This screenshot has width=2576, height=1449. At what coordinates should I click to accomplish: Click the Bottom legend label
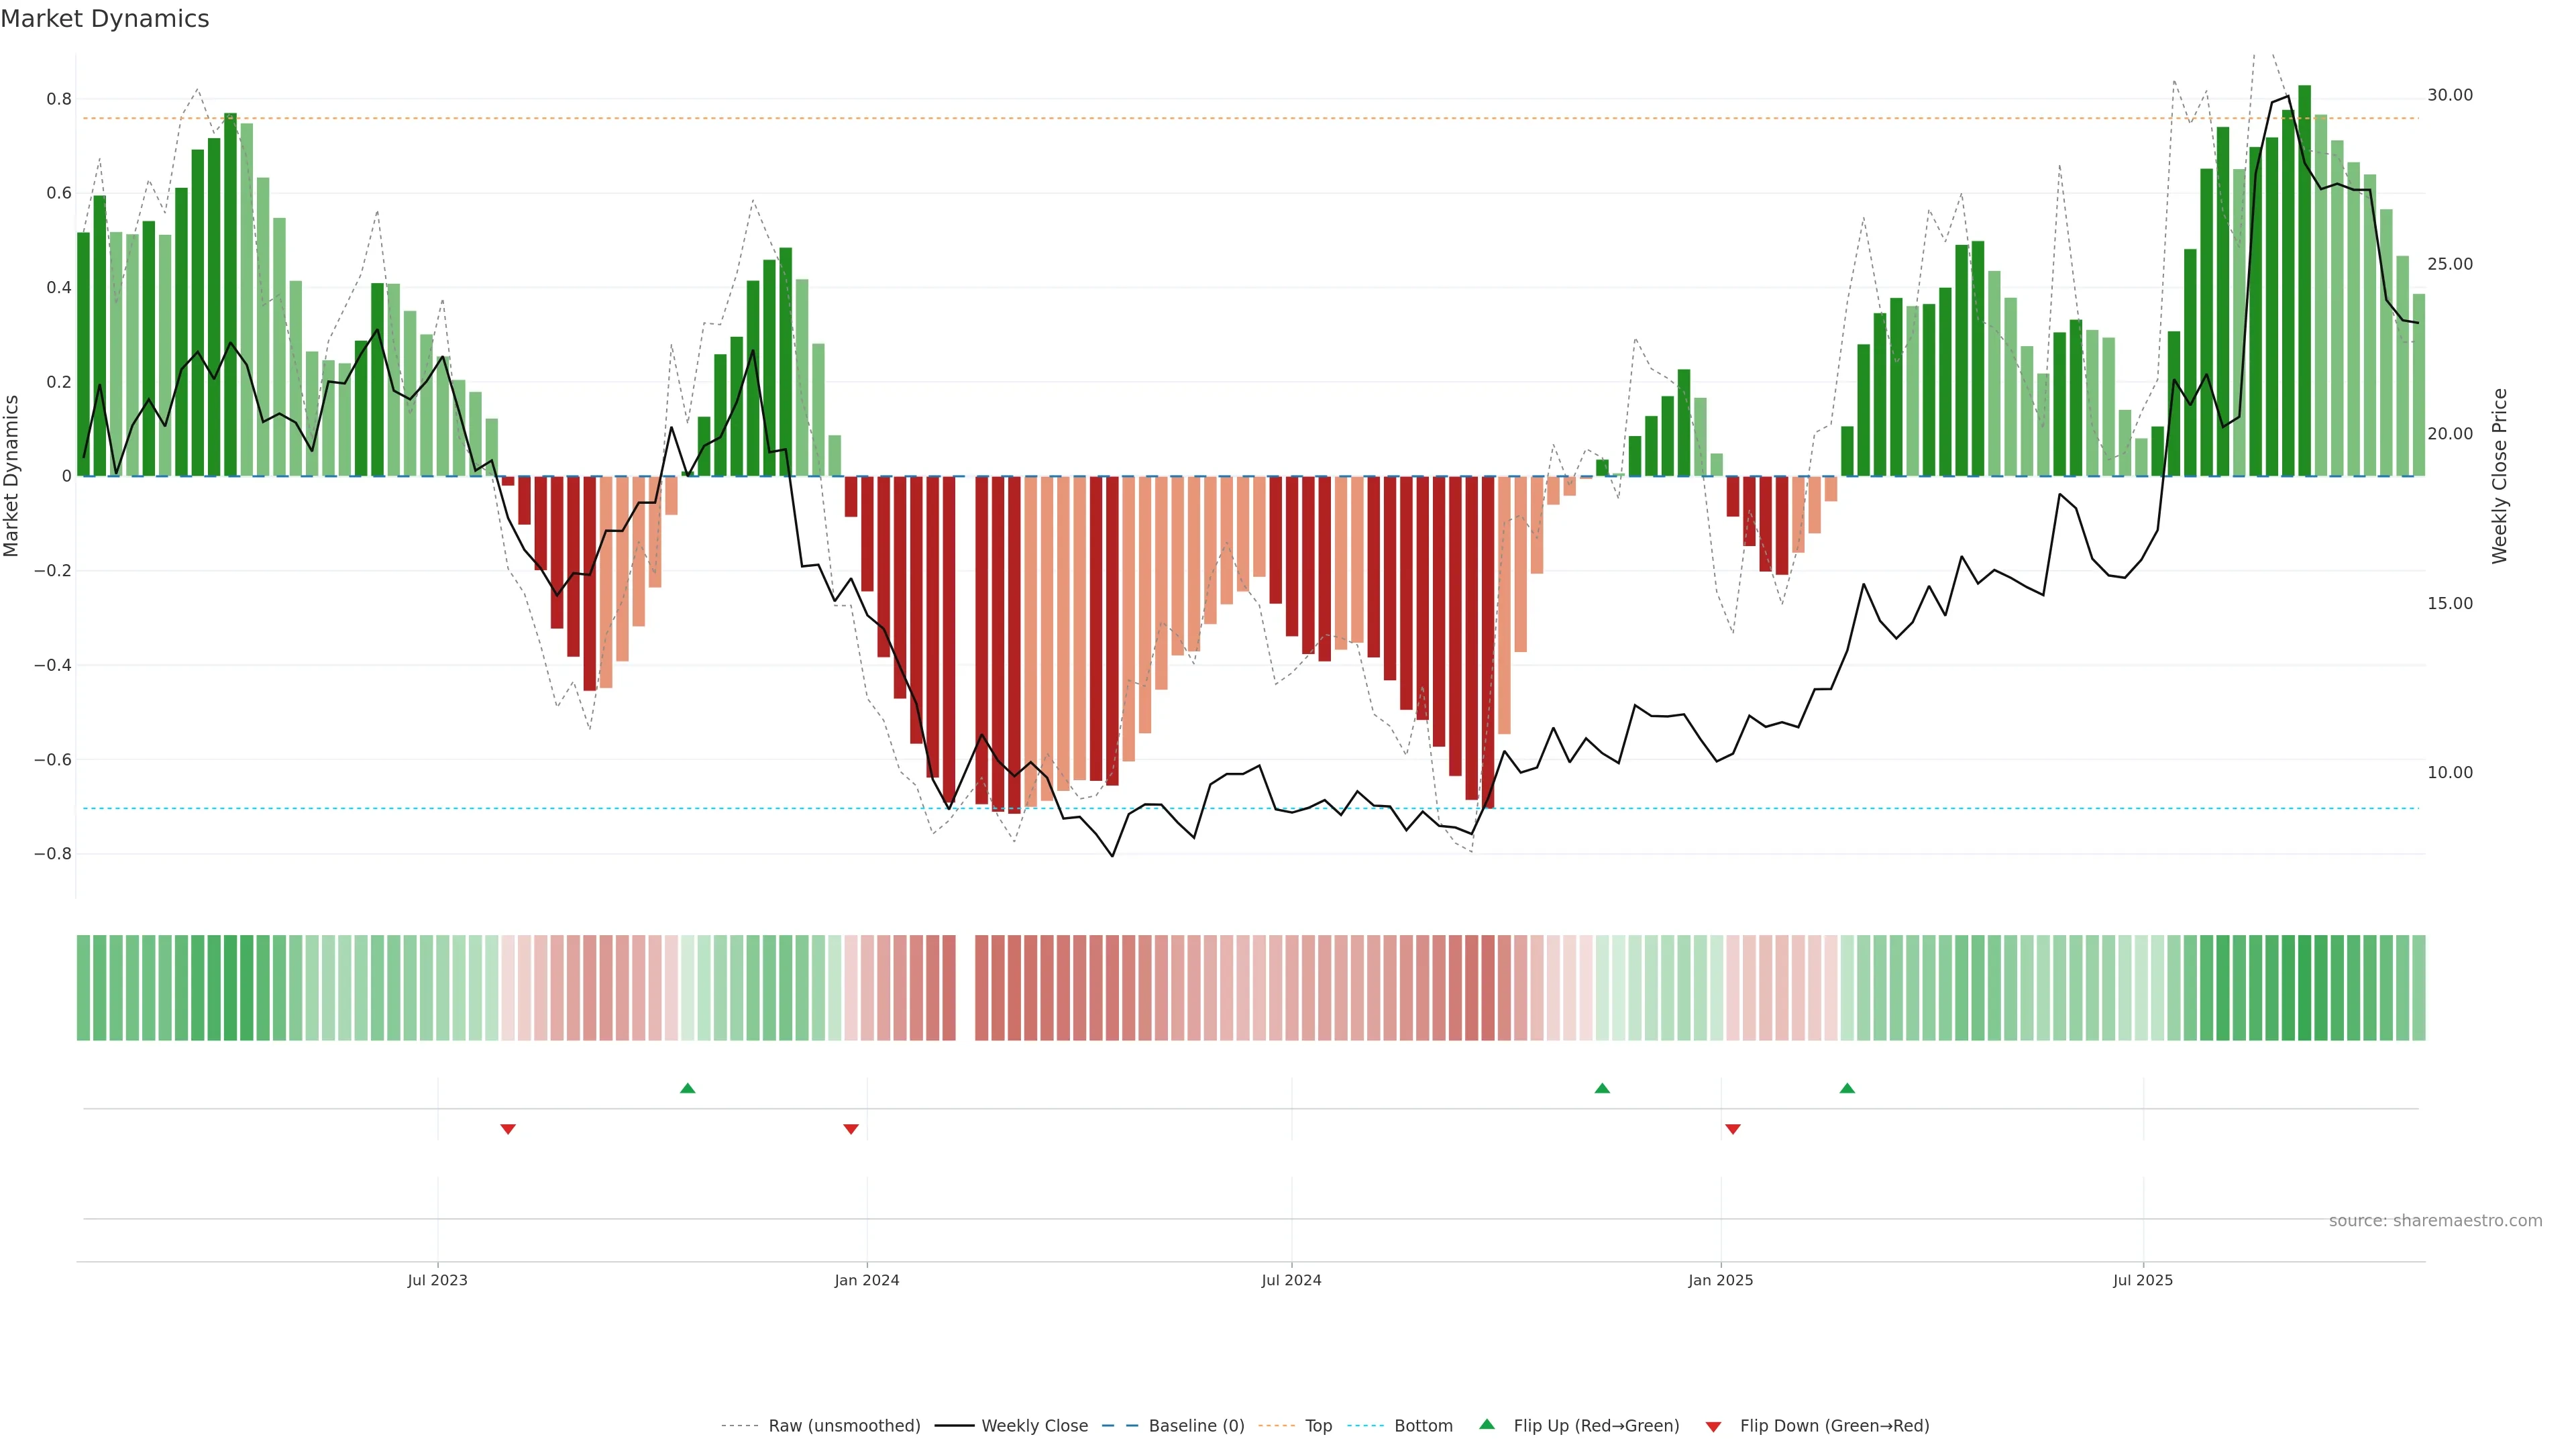(x=1423, y=1426)
